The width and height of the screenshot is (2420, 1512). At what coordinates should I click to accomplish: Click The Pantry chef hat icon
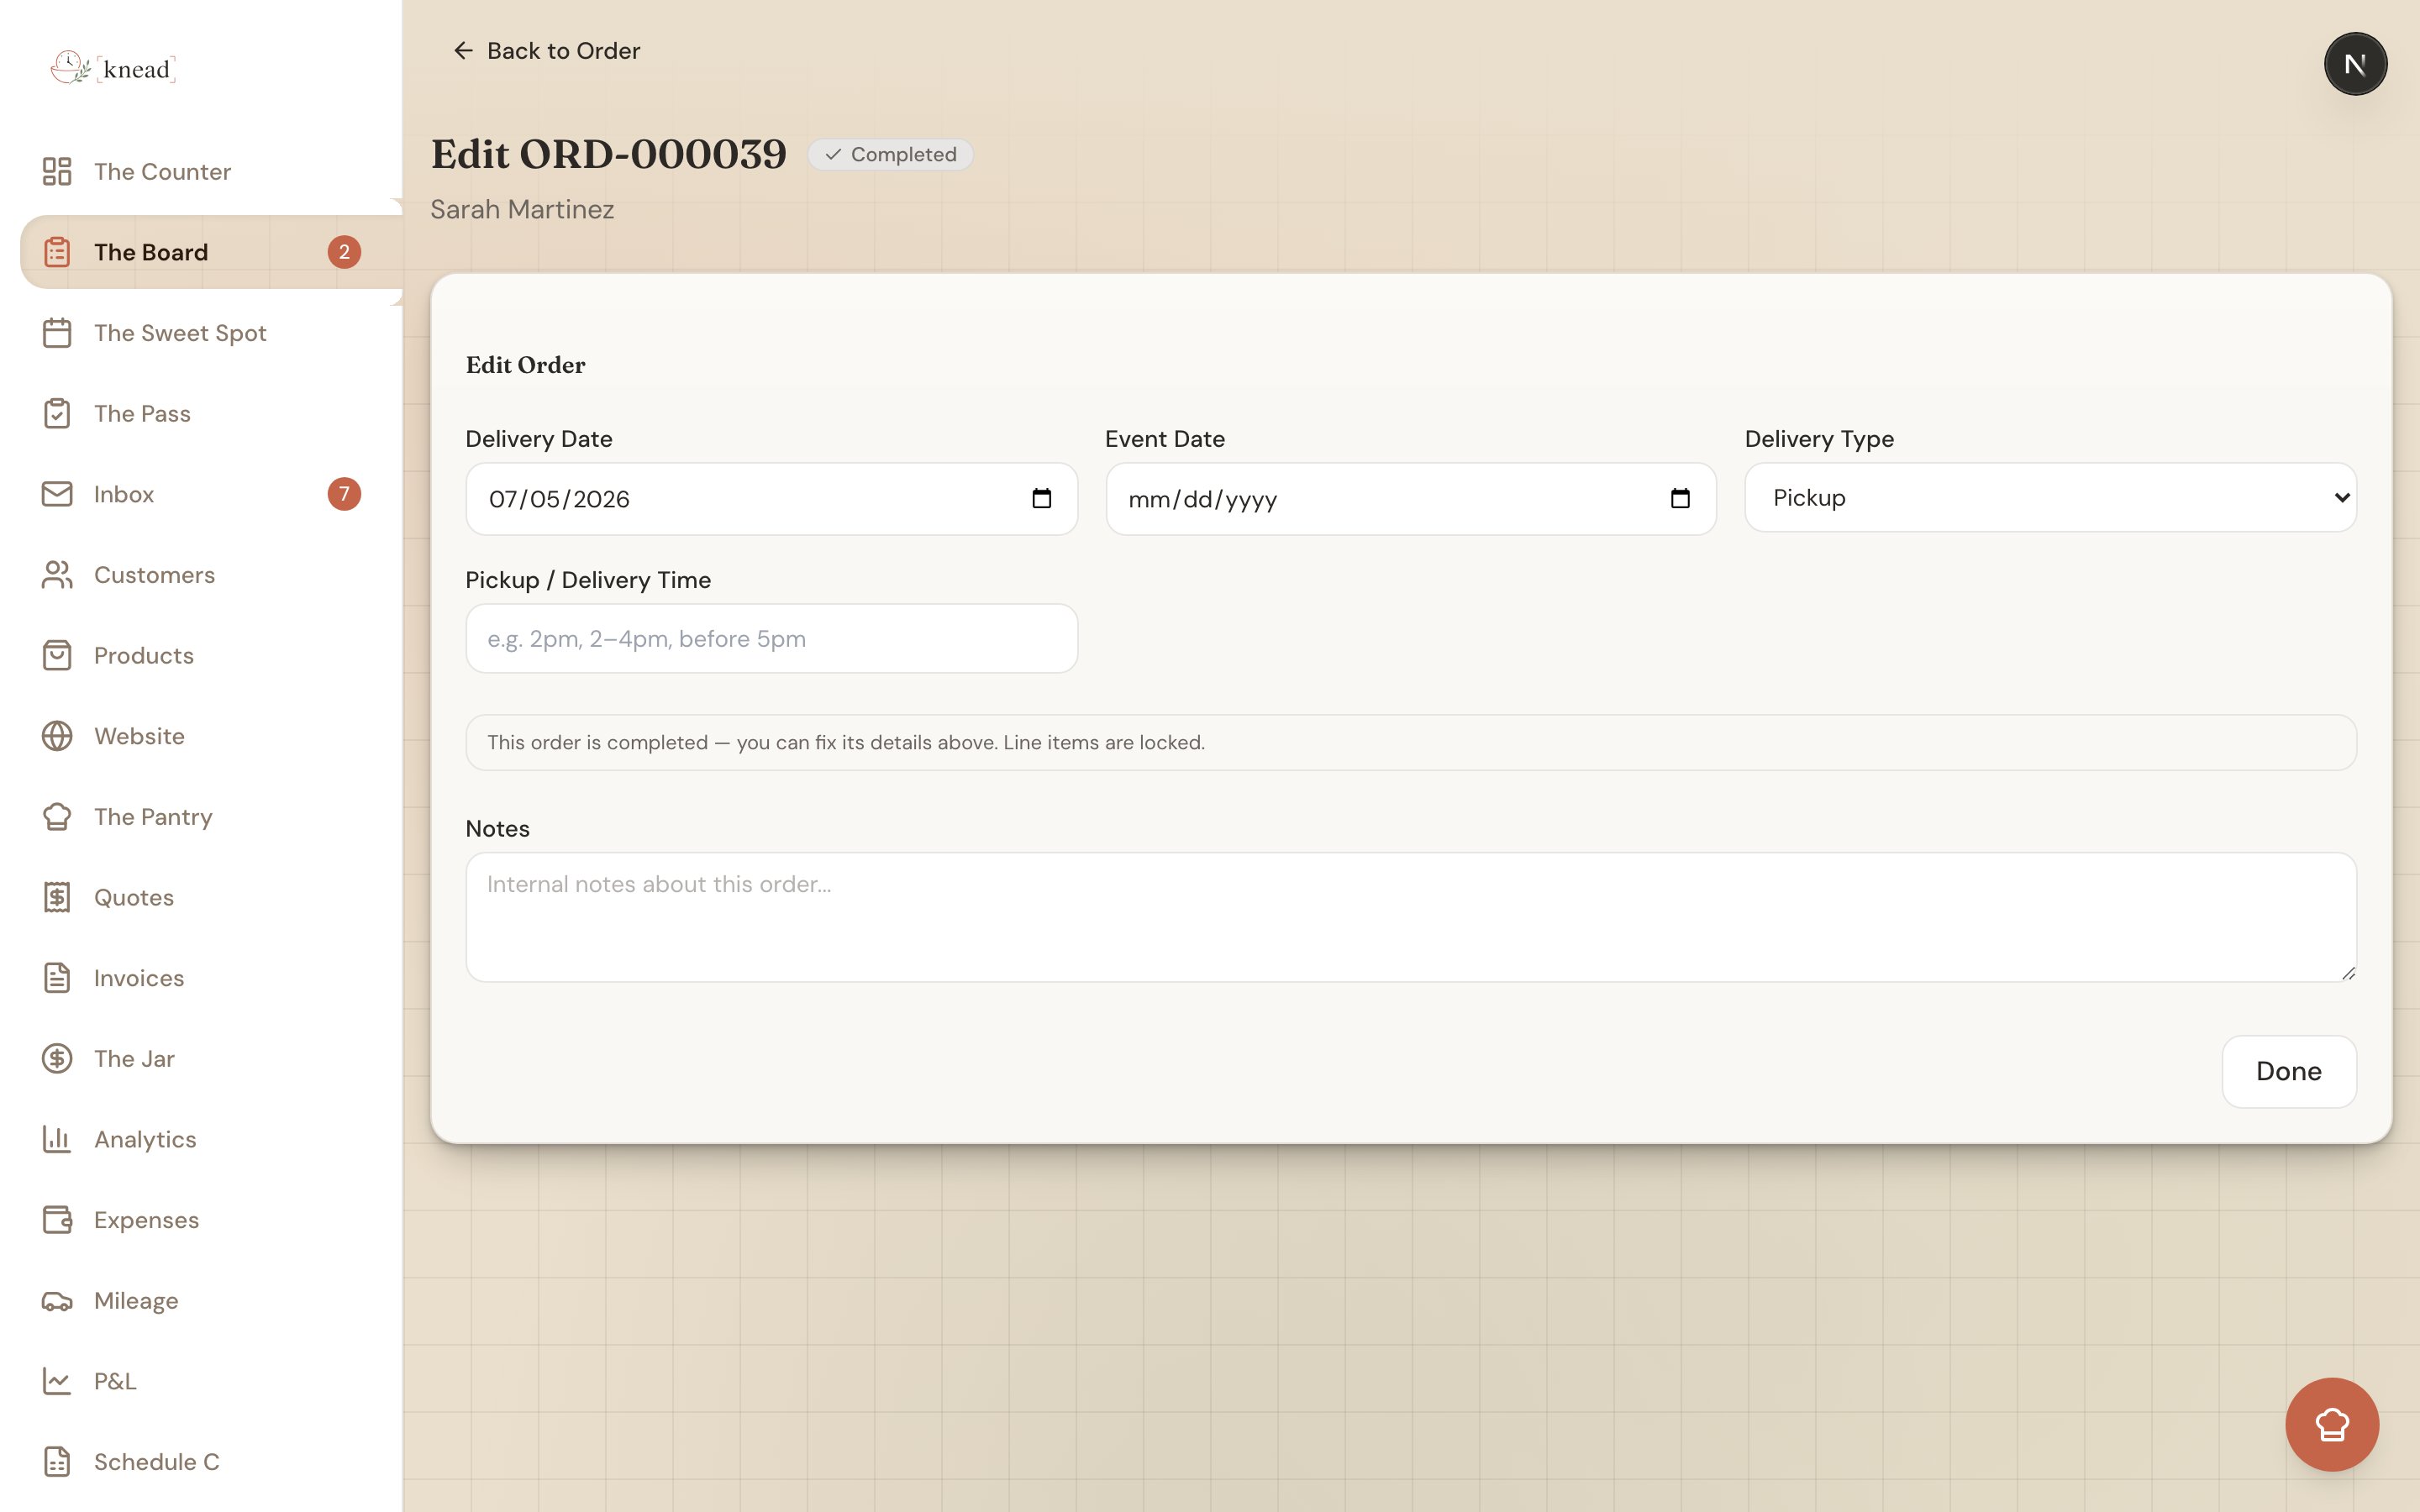[57, 817]
